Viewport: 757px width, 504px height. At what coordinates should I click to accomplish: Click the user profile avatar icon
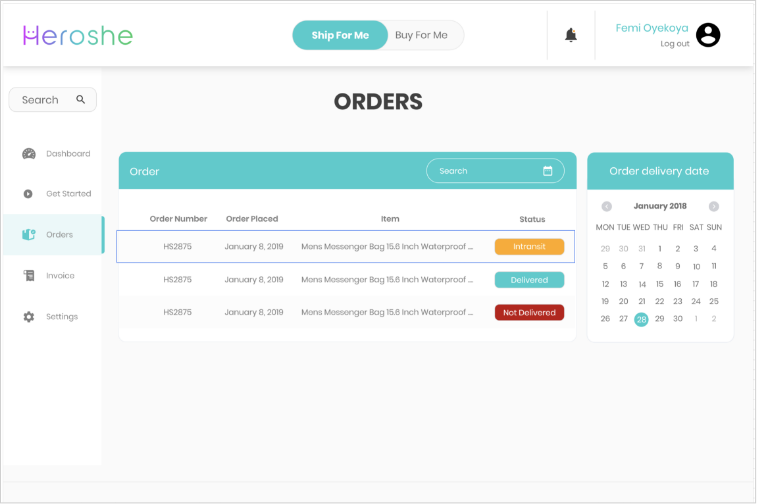tap(708, 35)
